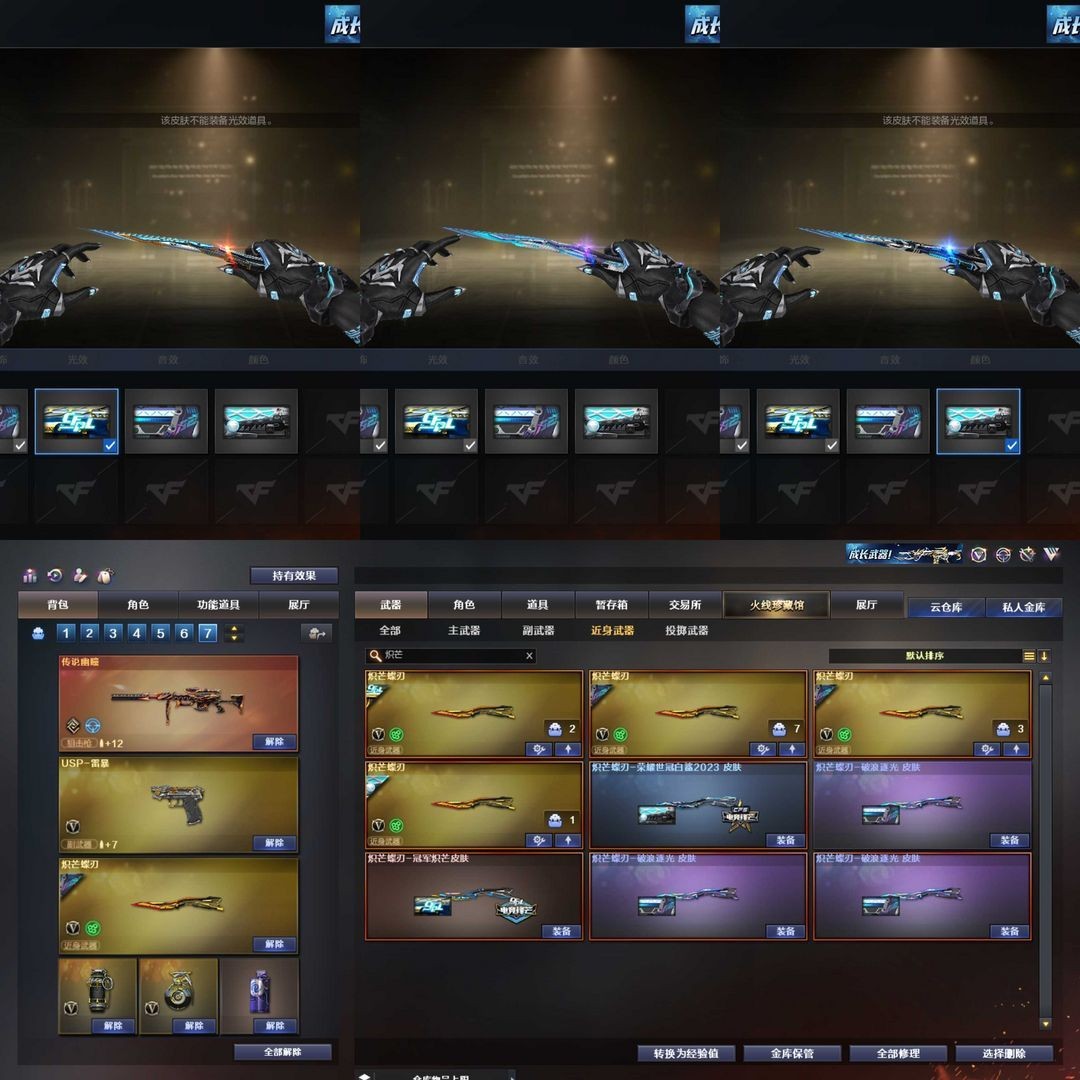Click the blue bag icon before backpack number 1
The image size is (1080, 1080).
39,633
